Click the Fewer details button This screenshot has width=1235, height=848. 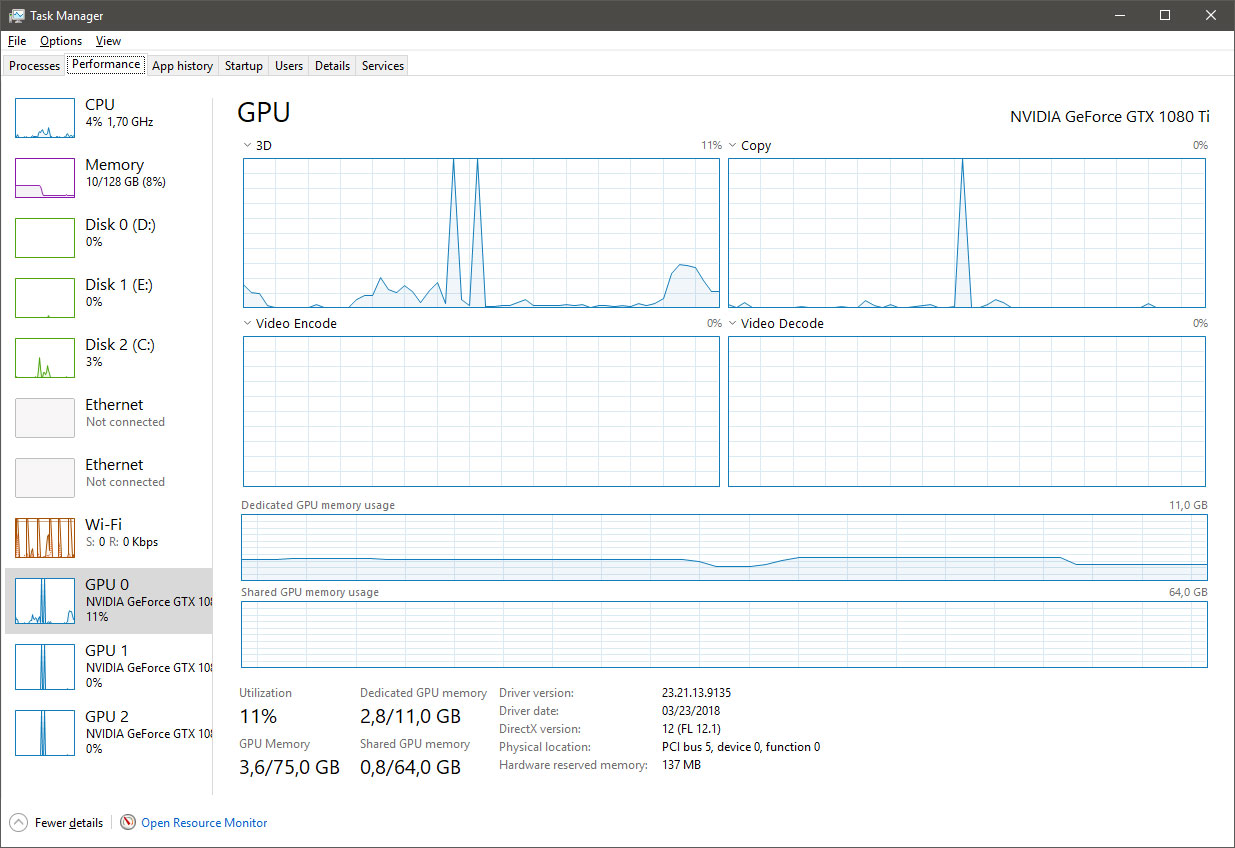tap(68, 823)
